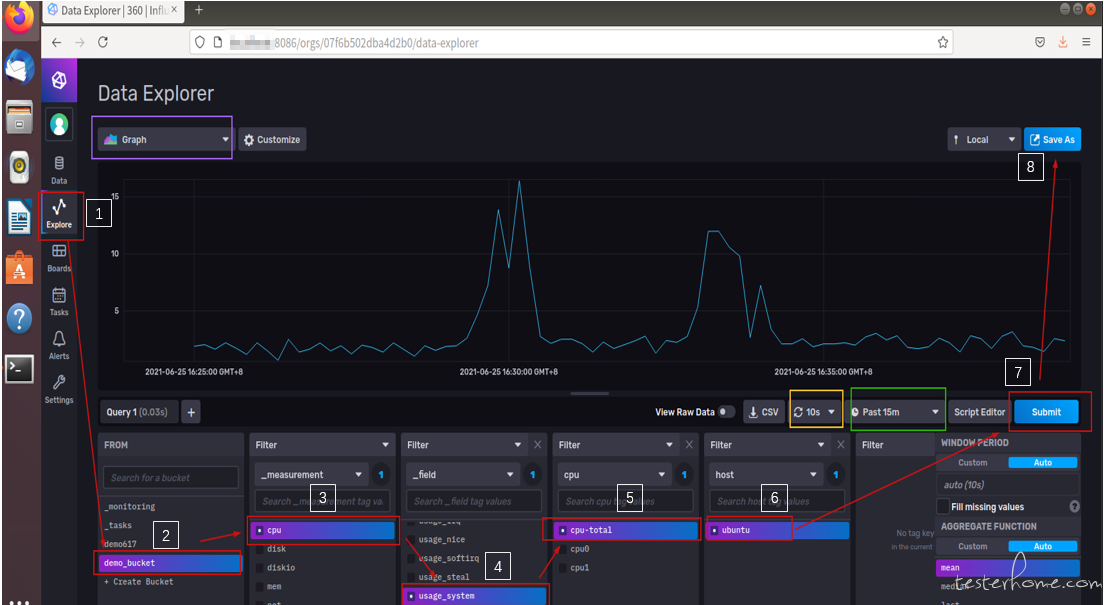Viewport: 1104px width, 605px height.
Task: Download results with the CSV button
Action: tap(764, 412)
